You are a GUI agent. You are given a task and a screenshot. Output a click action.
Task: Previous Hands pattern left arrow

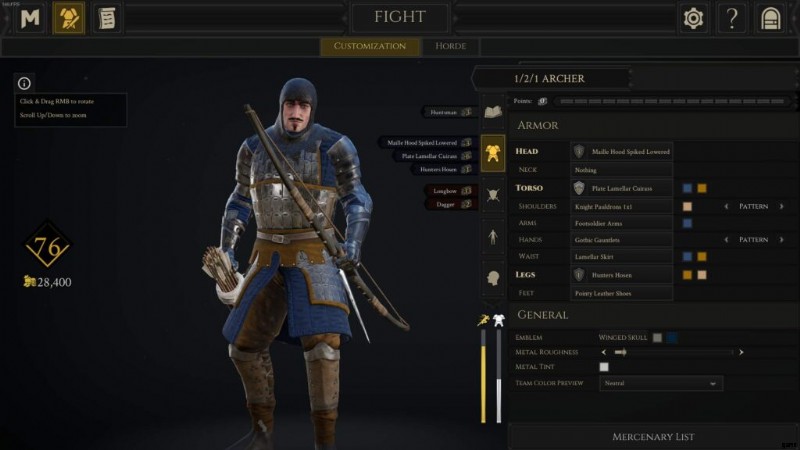tap(726, 240)
